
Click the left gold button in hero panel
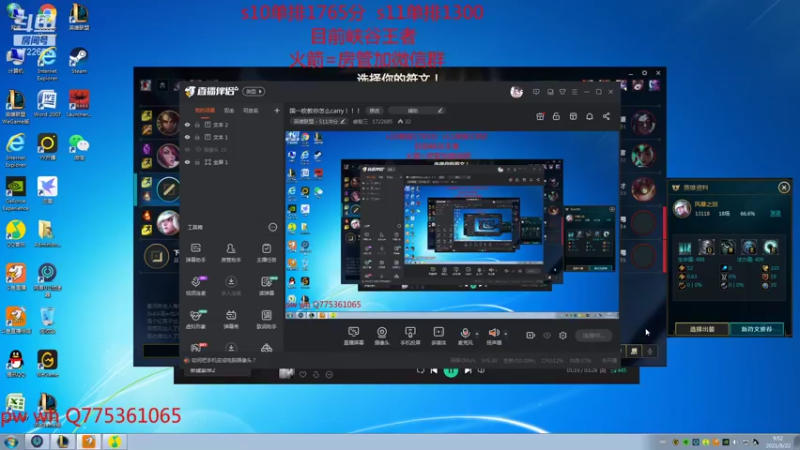pyautogui.click(x=703, y=329)
